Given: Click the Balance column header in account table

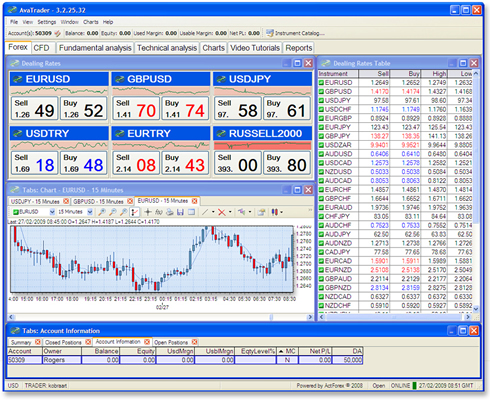Looking at the screenshot, I should click(x=101, y=351).
